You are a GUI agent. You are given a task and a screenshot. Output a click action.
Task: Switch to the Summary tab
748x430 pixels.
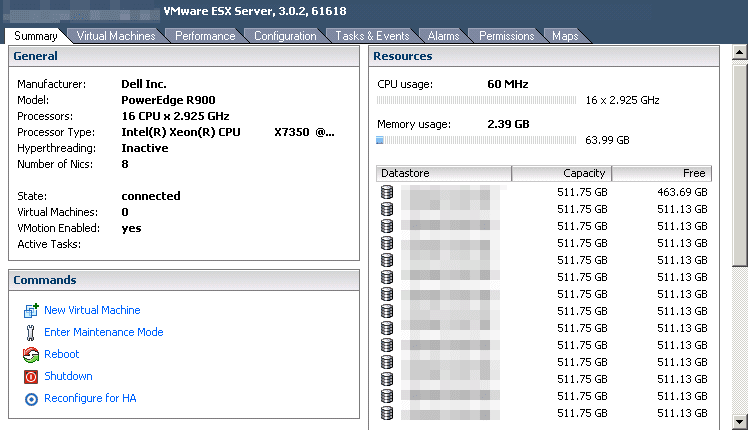tap(36, 36)
